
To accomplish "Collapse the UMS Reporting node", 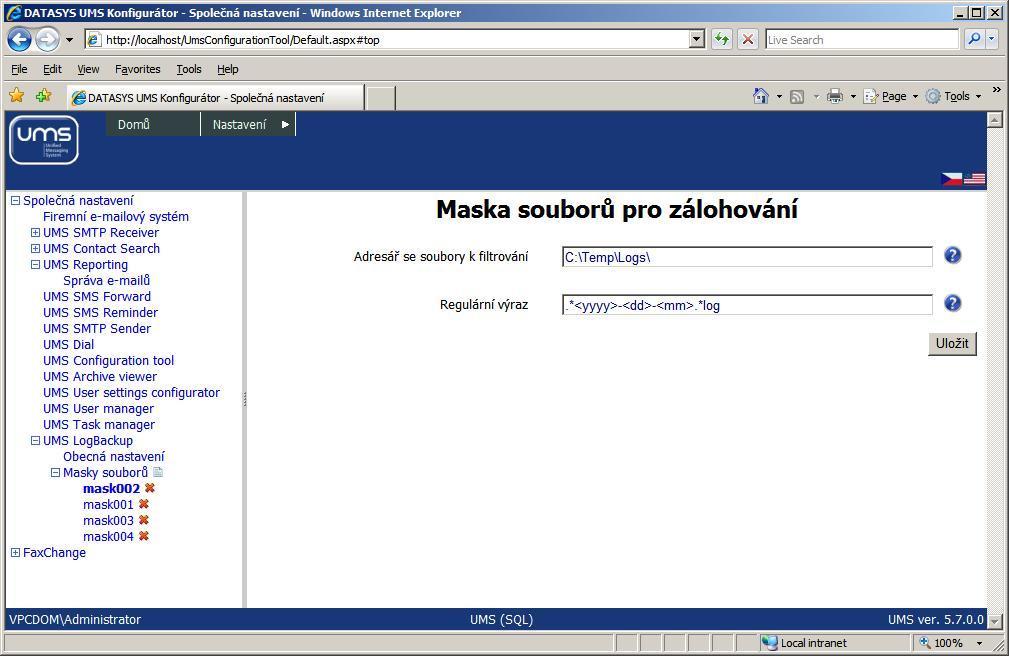I will click(x=35, y=265).
